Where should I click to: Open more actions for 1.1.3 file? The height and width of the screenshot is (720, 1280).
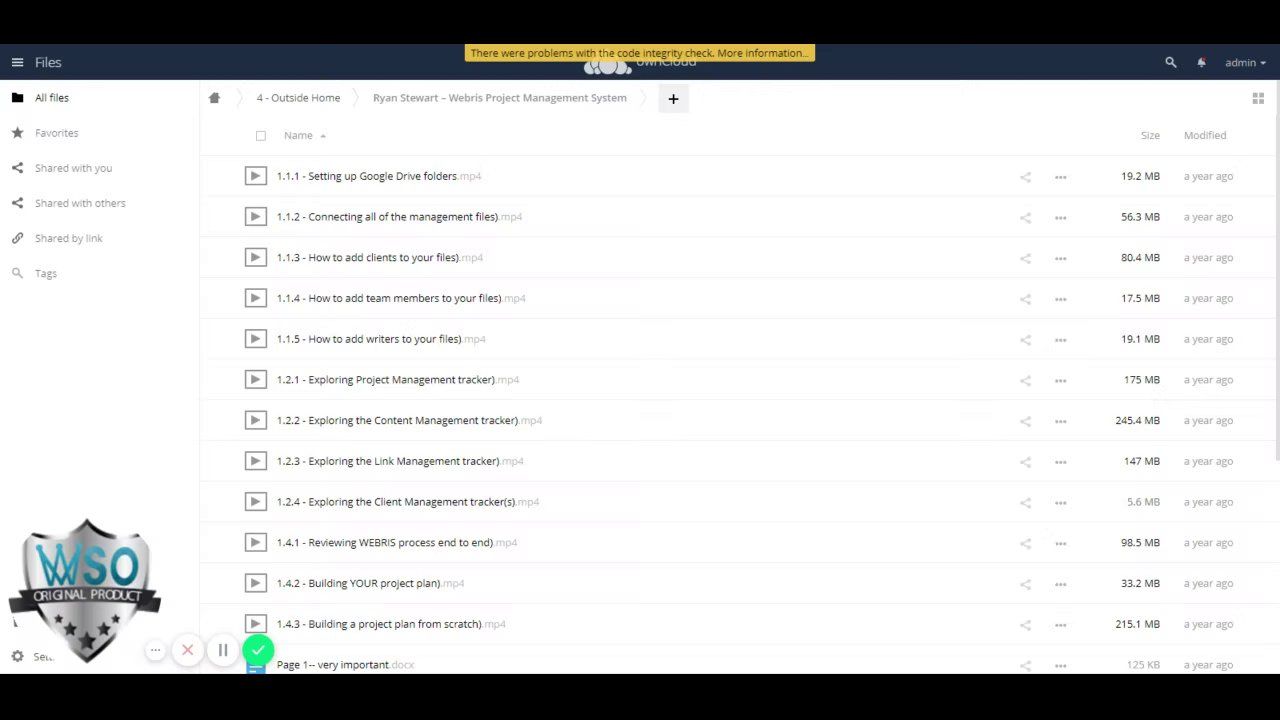coord(1060,258)
